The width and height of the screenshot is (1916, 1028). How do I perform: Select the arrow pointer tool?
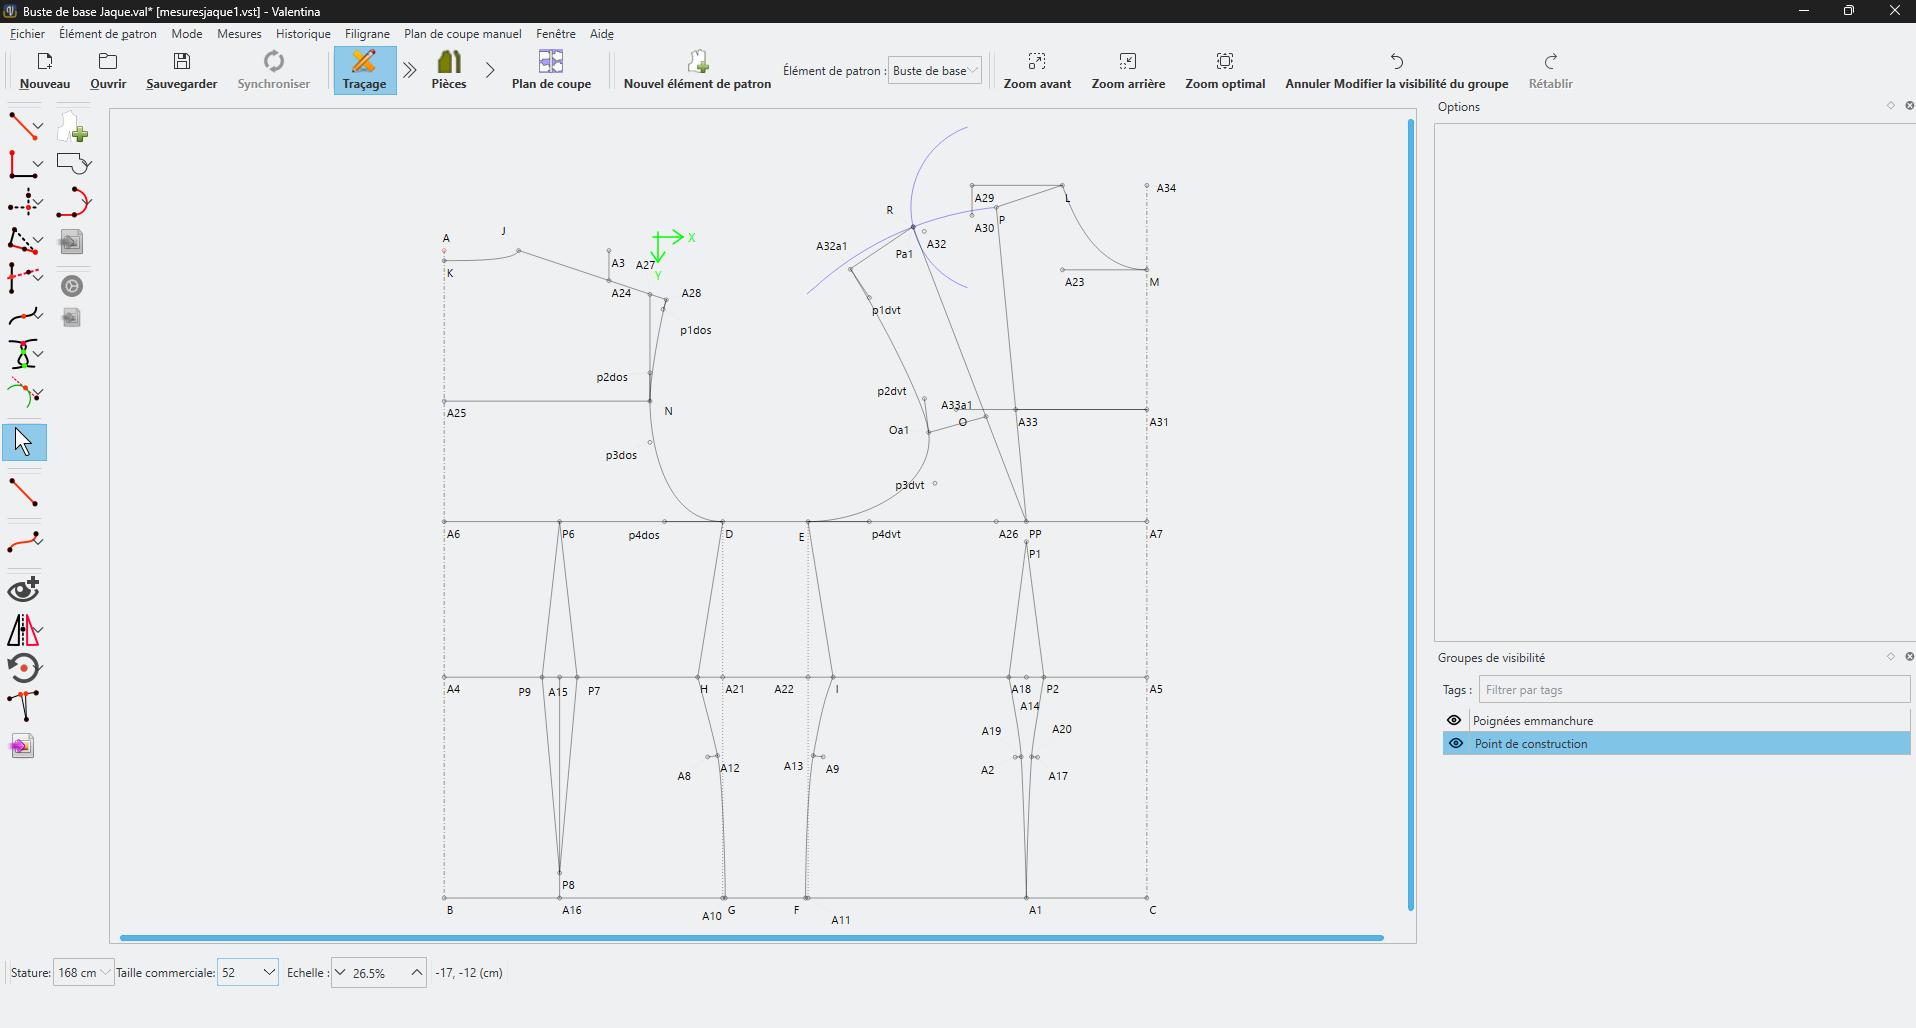coord(24,441)
